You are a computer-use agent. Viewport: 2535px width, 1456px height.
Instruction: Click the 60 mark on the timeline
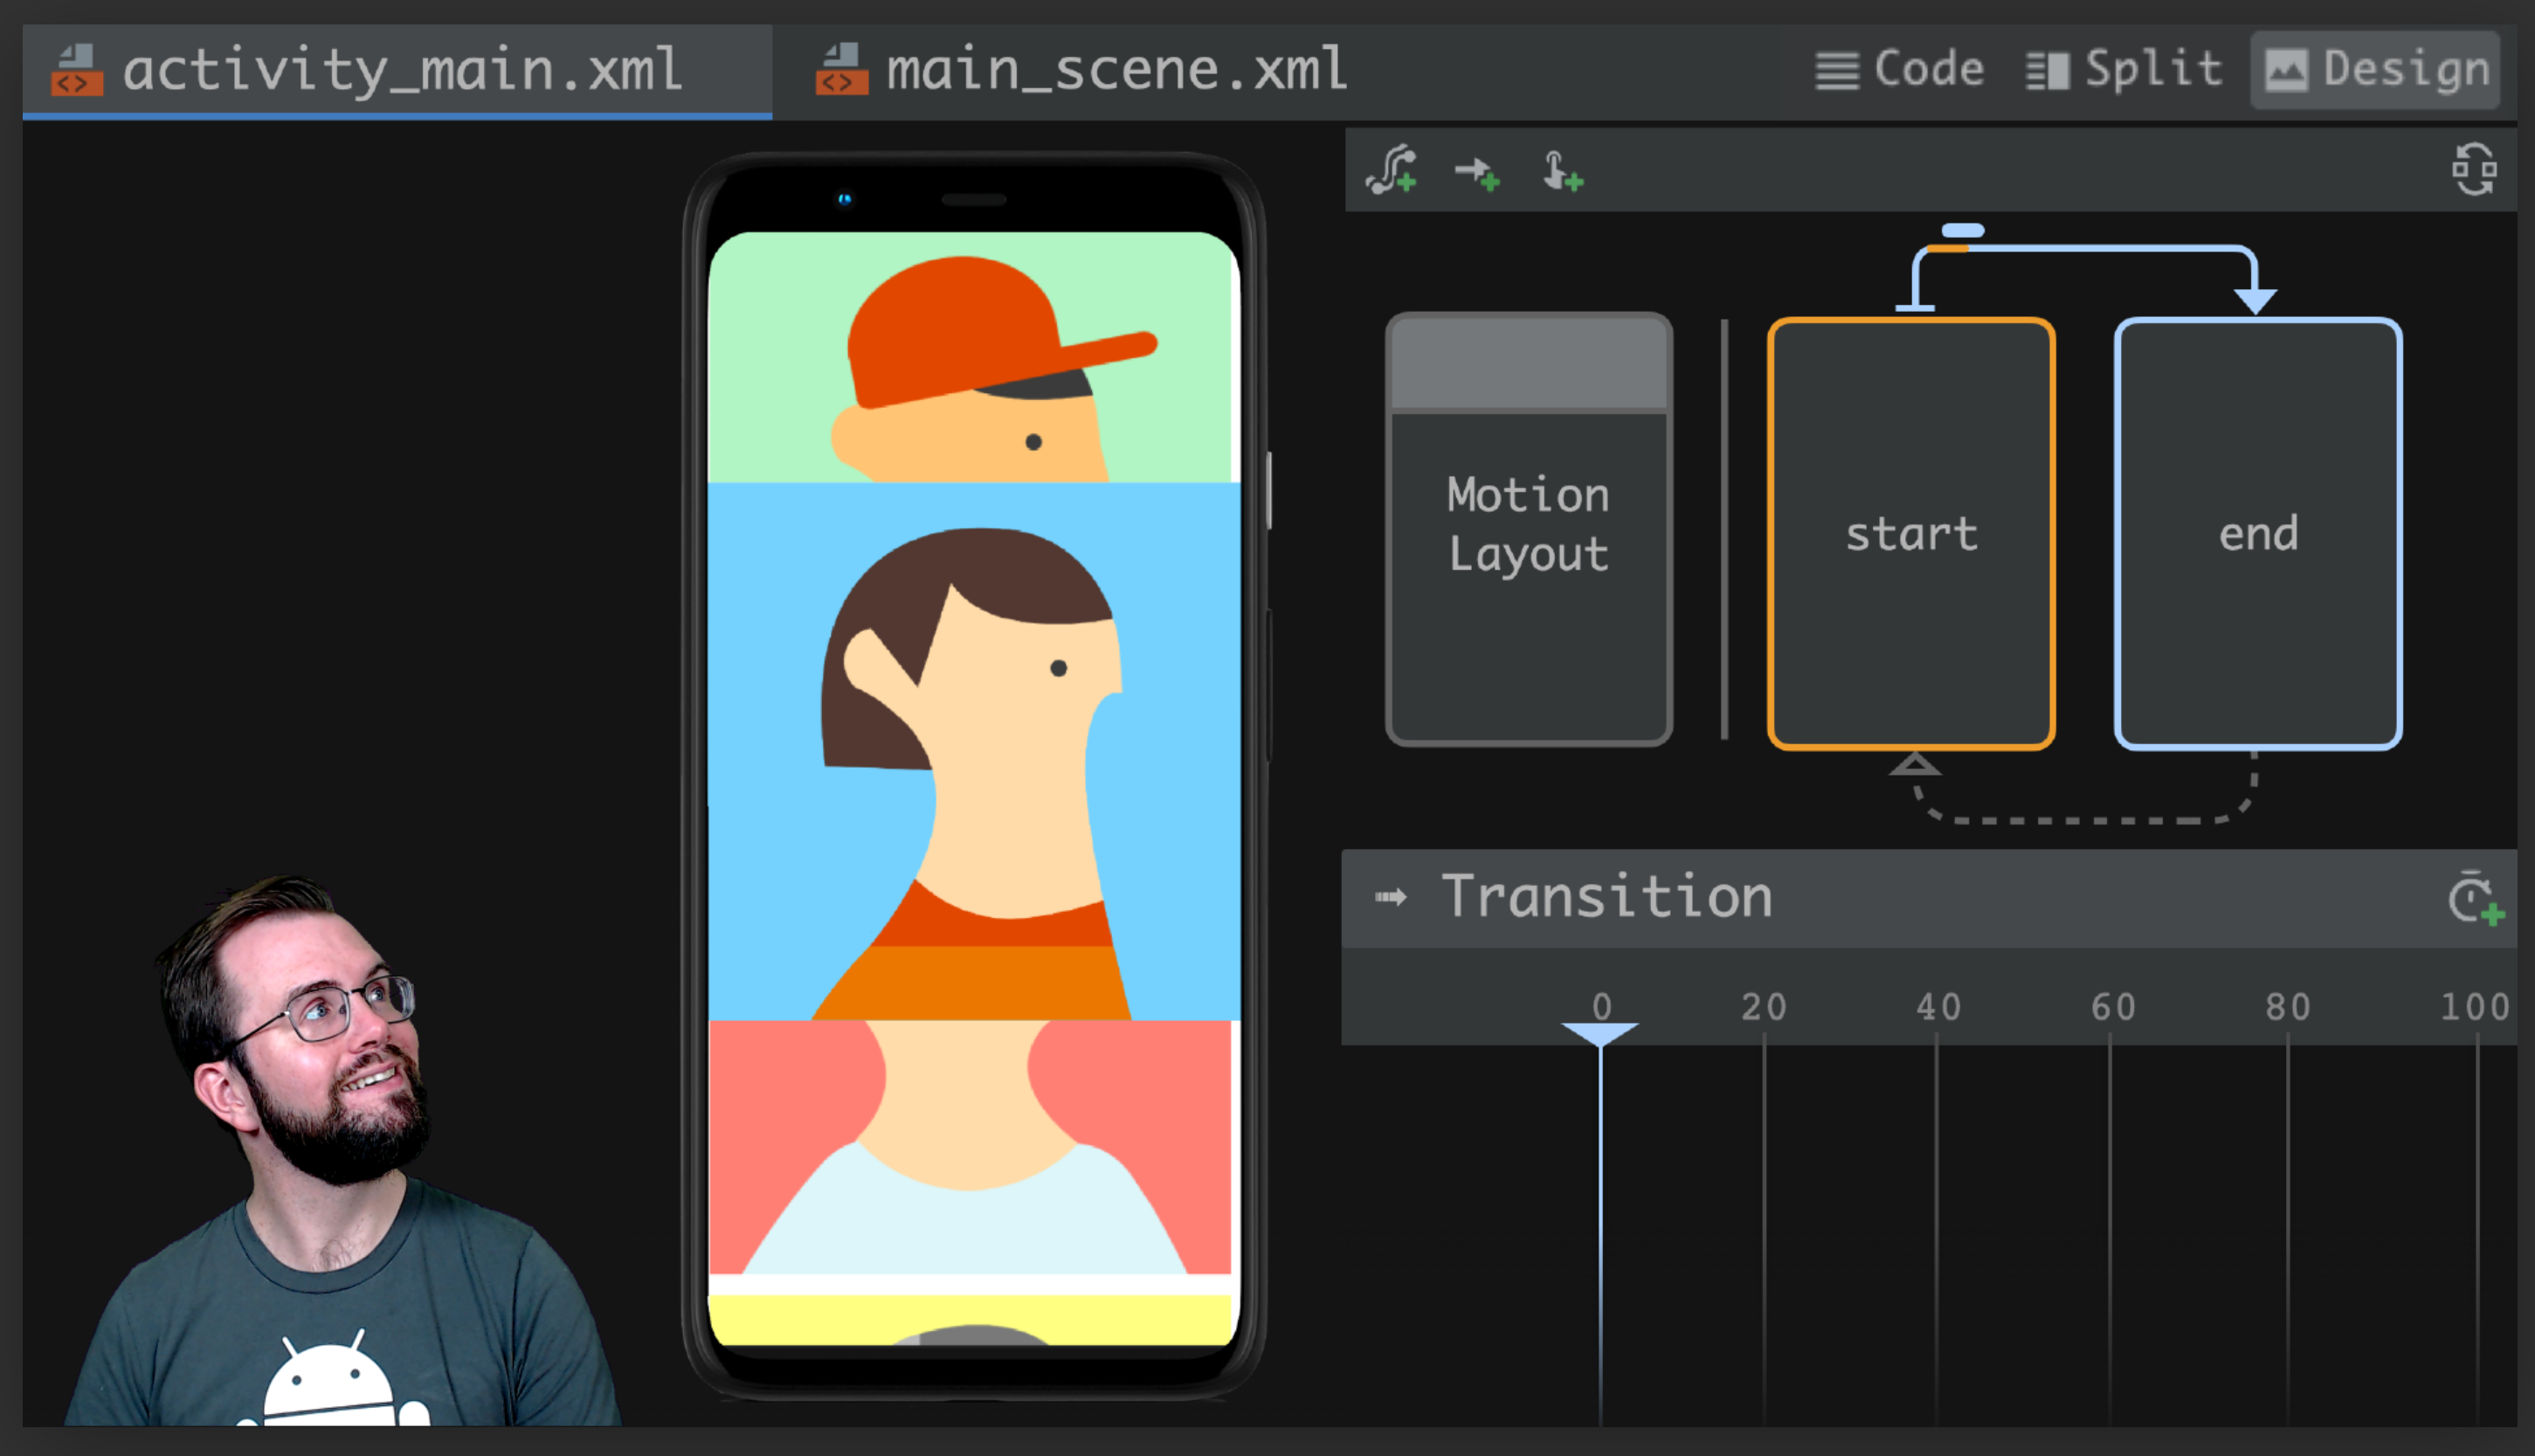[2112, 1007]
